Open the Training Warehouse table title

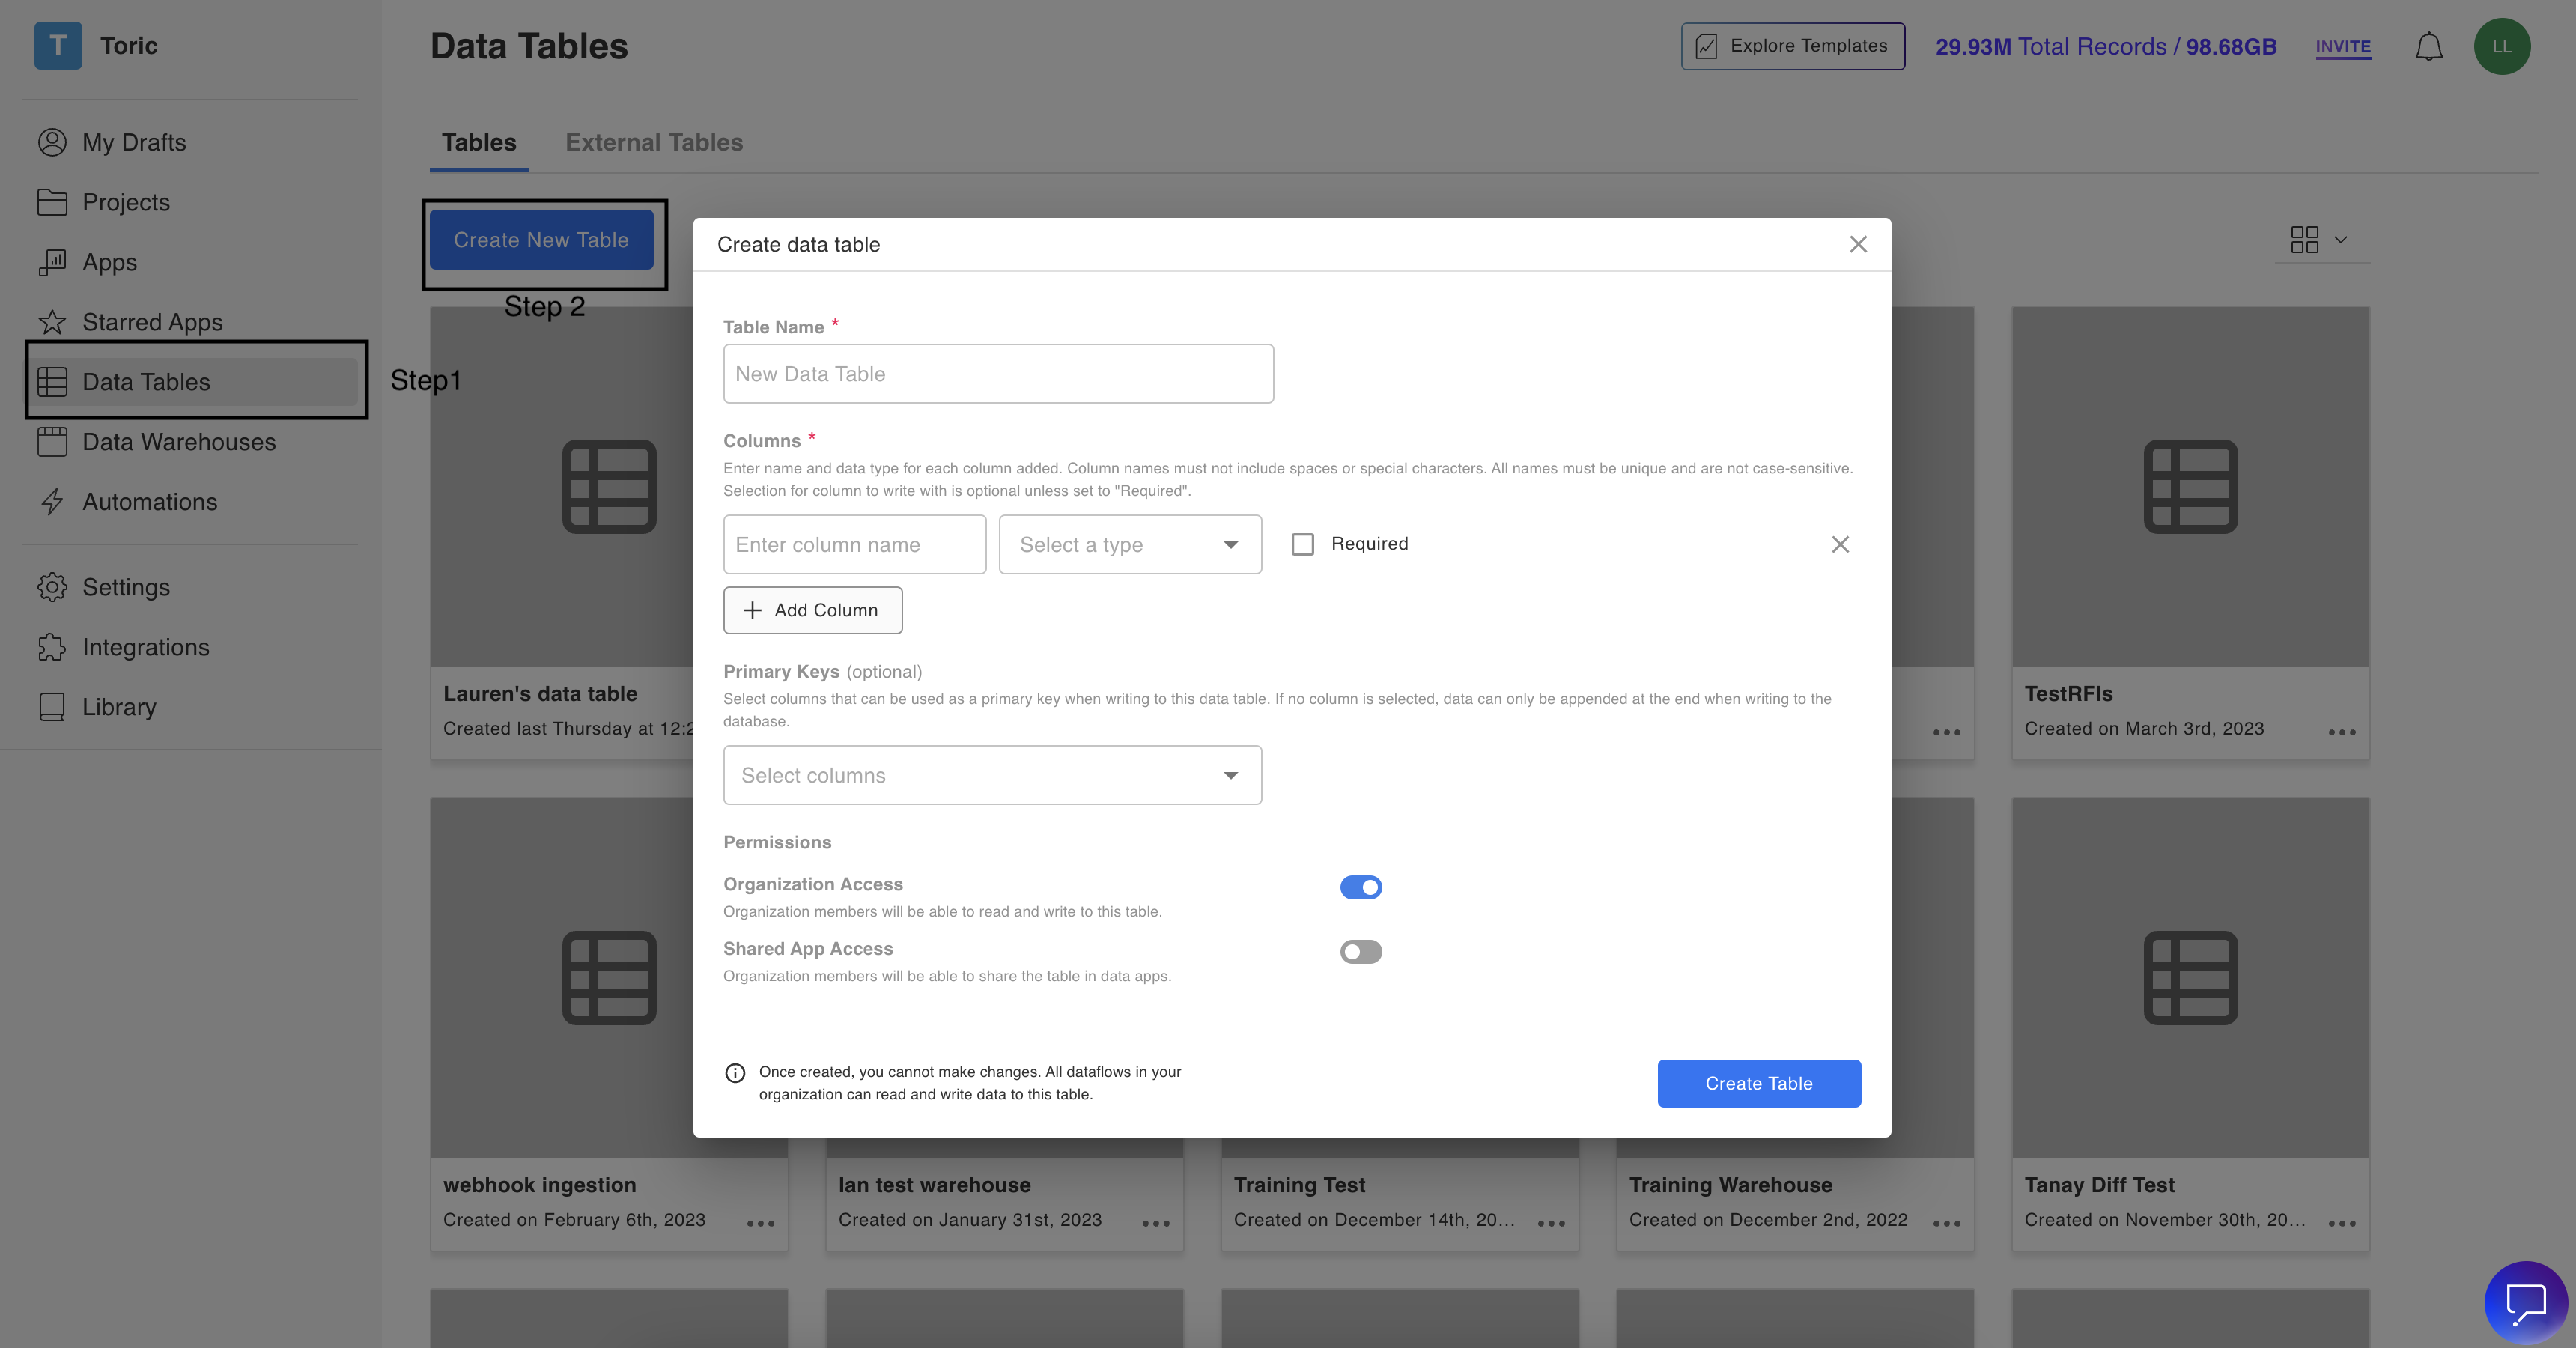tap(1730, 1185)
